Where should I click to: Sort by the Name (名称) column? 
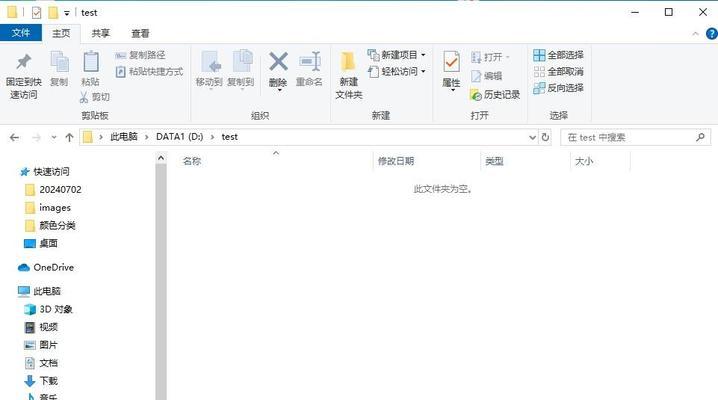tap(191, 161)
